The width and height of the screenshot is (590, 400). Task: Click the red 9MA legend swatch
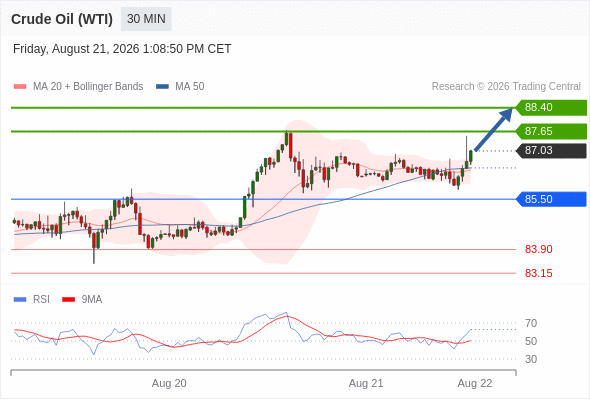click(68, 300)
